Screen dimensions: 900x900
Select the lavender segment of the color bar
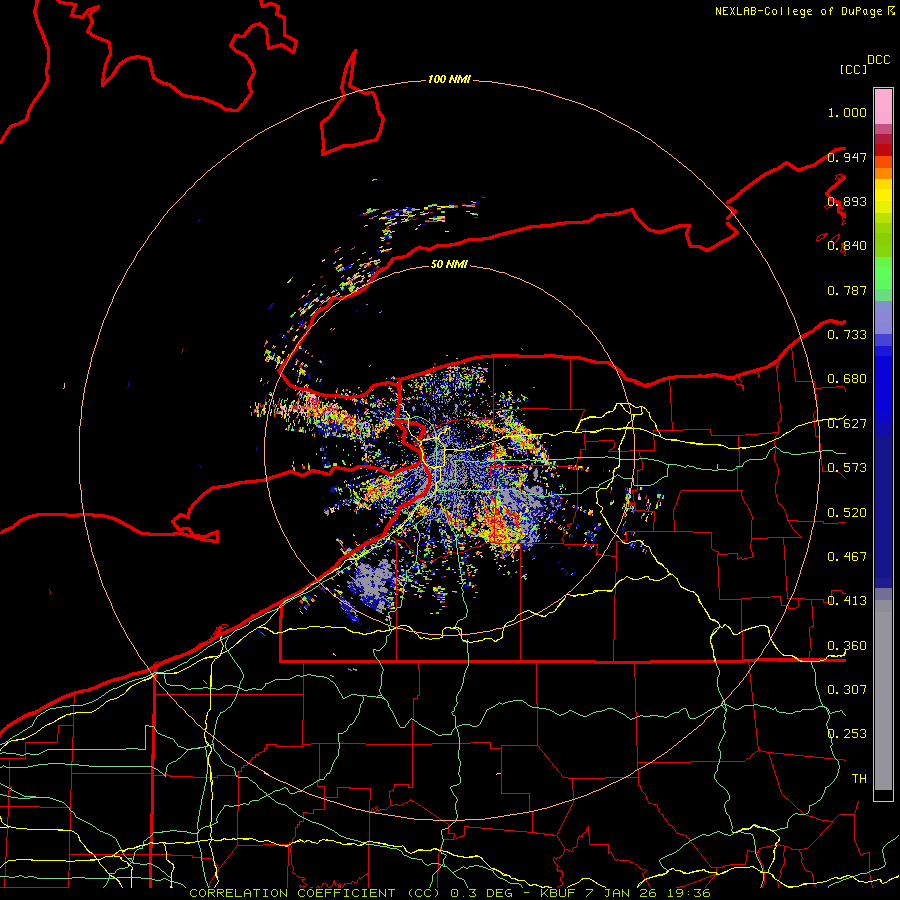click(x=883, y=317)
